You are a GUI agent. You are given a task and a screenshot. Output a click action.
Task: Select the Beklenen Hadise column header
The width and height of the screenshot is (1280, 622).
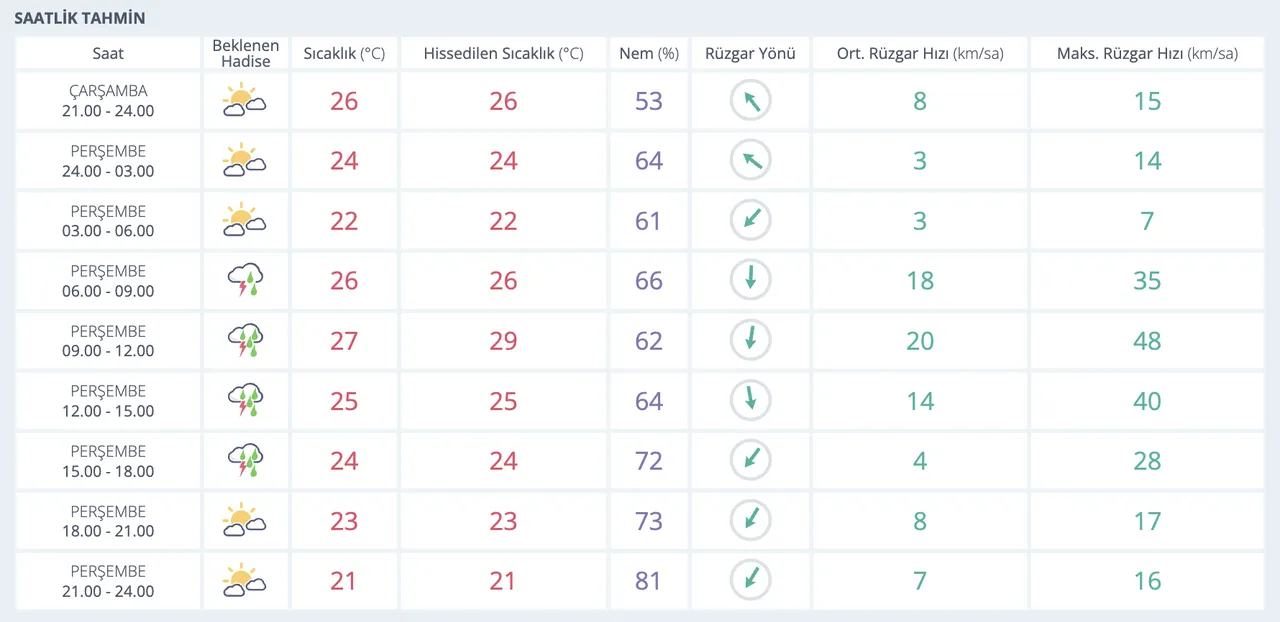245,54
